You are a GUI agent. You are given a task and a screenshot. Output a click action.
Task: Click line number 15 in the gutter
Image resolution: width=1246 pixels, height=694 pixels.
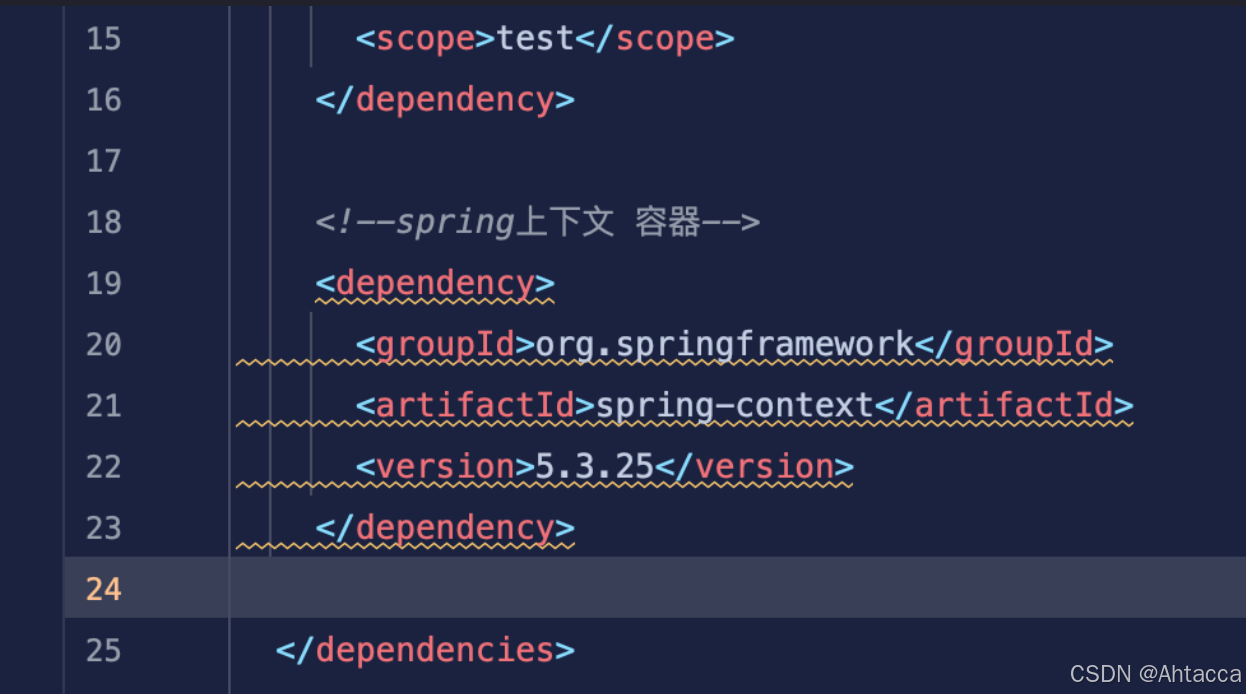103,39
